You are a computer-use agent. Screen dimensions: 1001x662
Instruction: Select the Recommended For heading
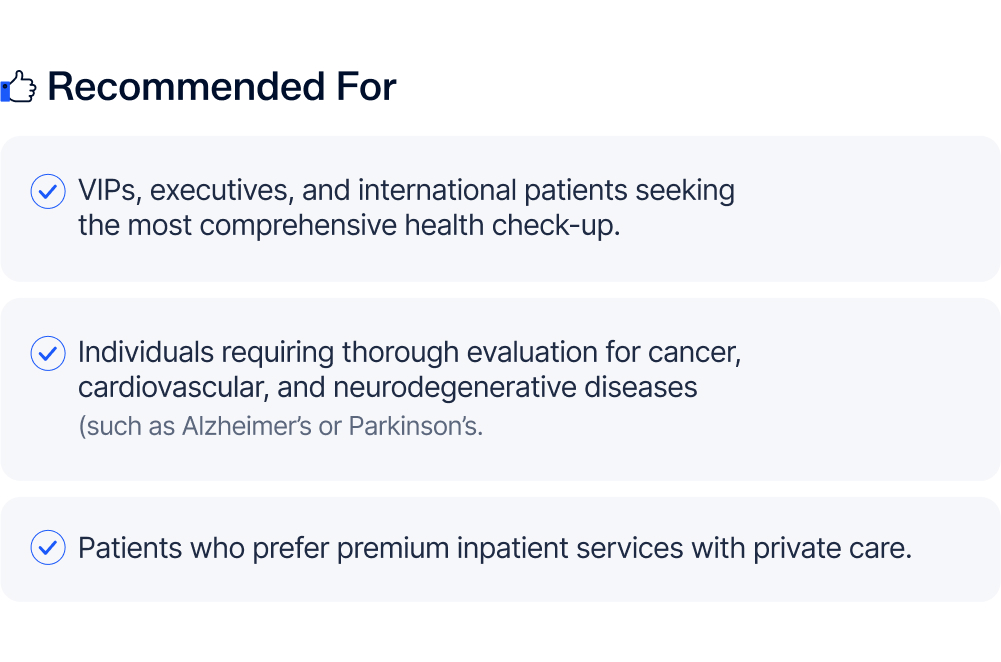(221, 87)
